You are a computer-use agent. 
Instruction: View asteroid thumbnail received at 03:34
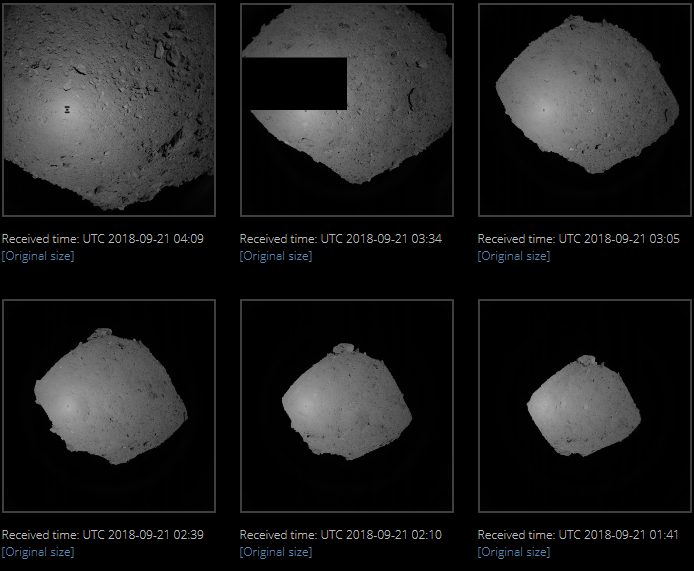347,110
